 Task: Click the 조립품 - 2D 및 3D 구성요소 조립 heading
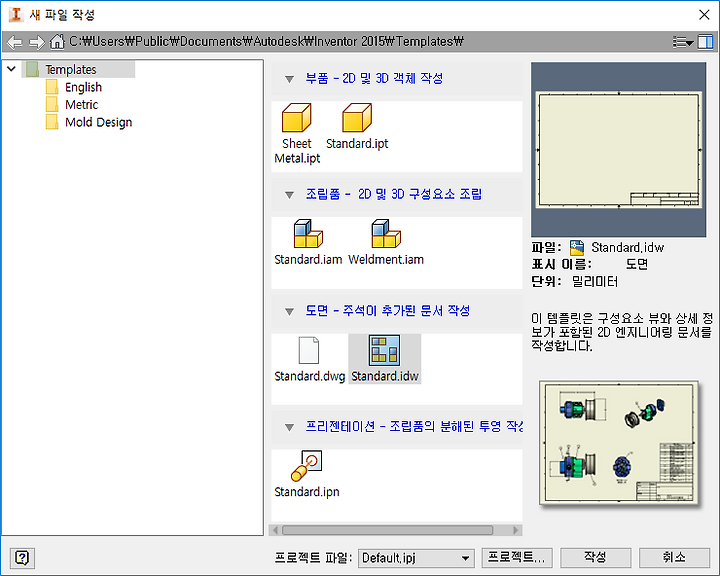pyautogui.click(x=394, y=194)
